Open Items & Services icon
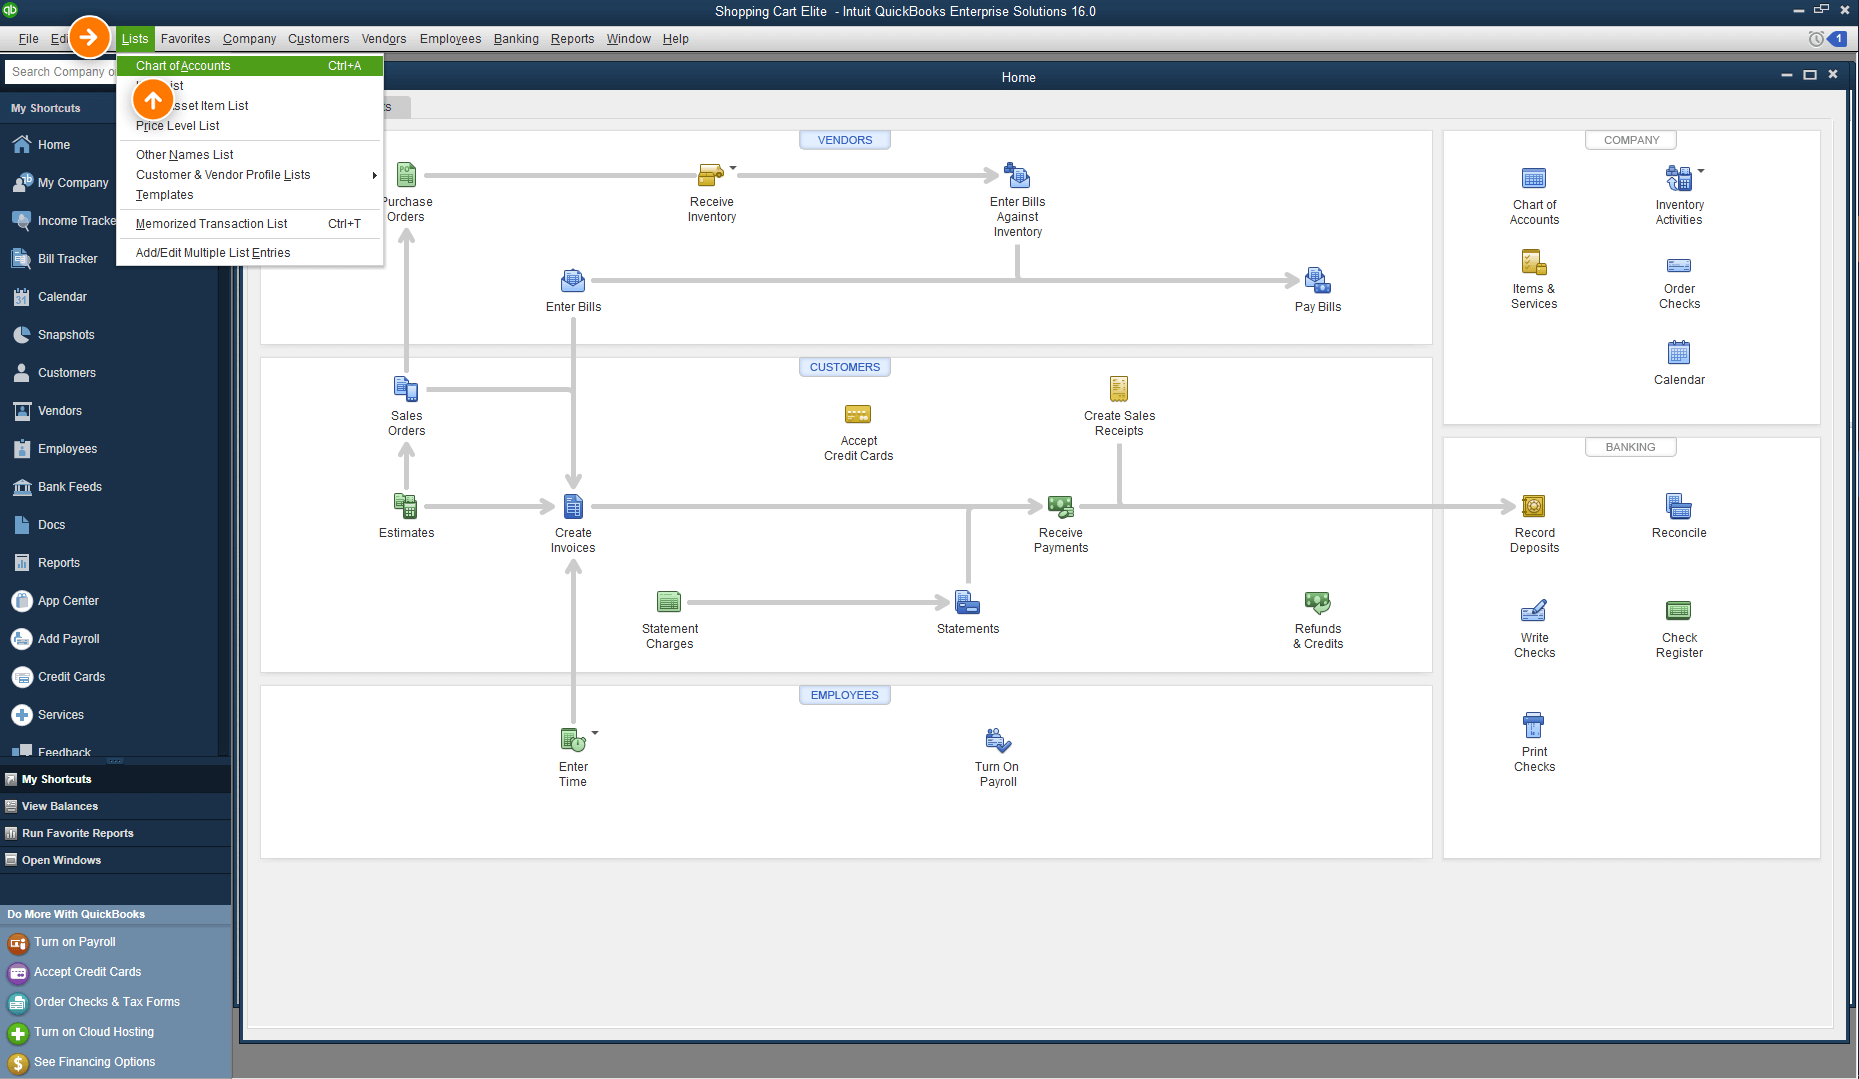Image resolution: width=1859 pixels, height=1079 pixels. tap(1534, 262)
